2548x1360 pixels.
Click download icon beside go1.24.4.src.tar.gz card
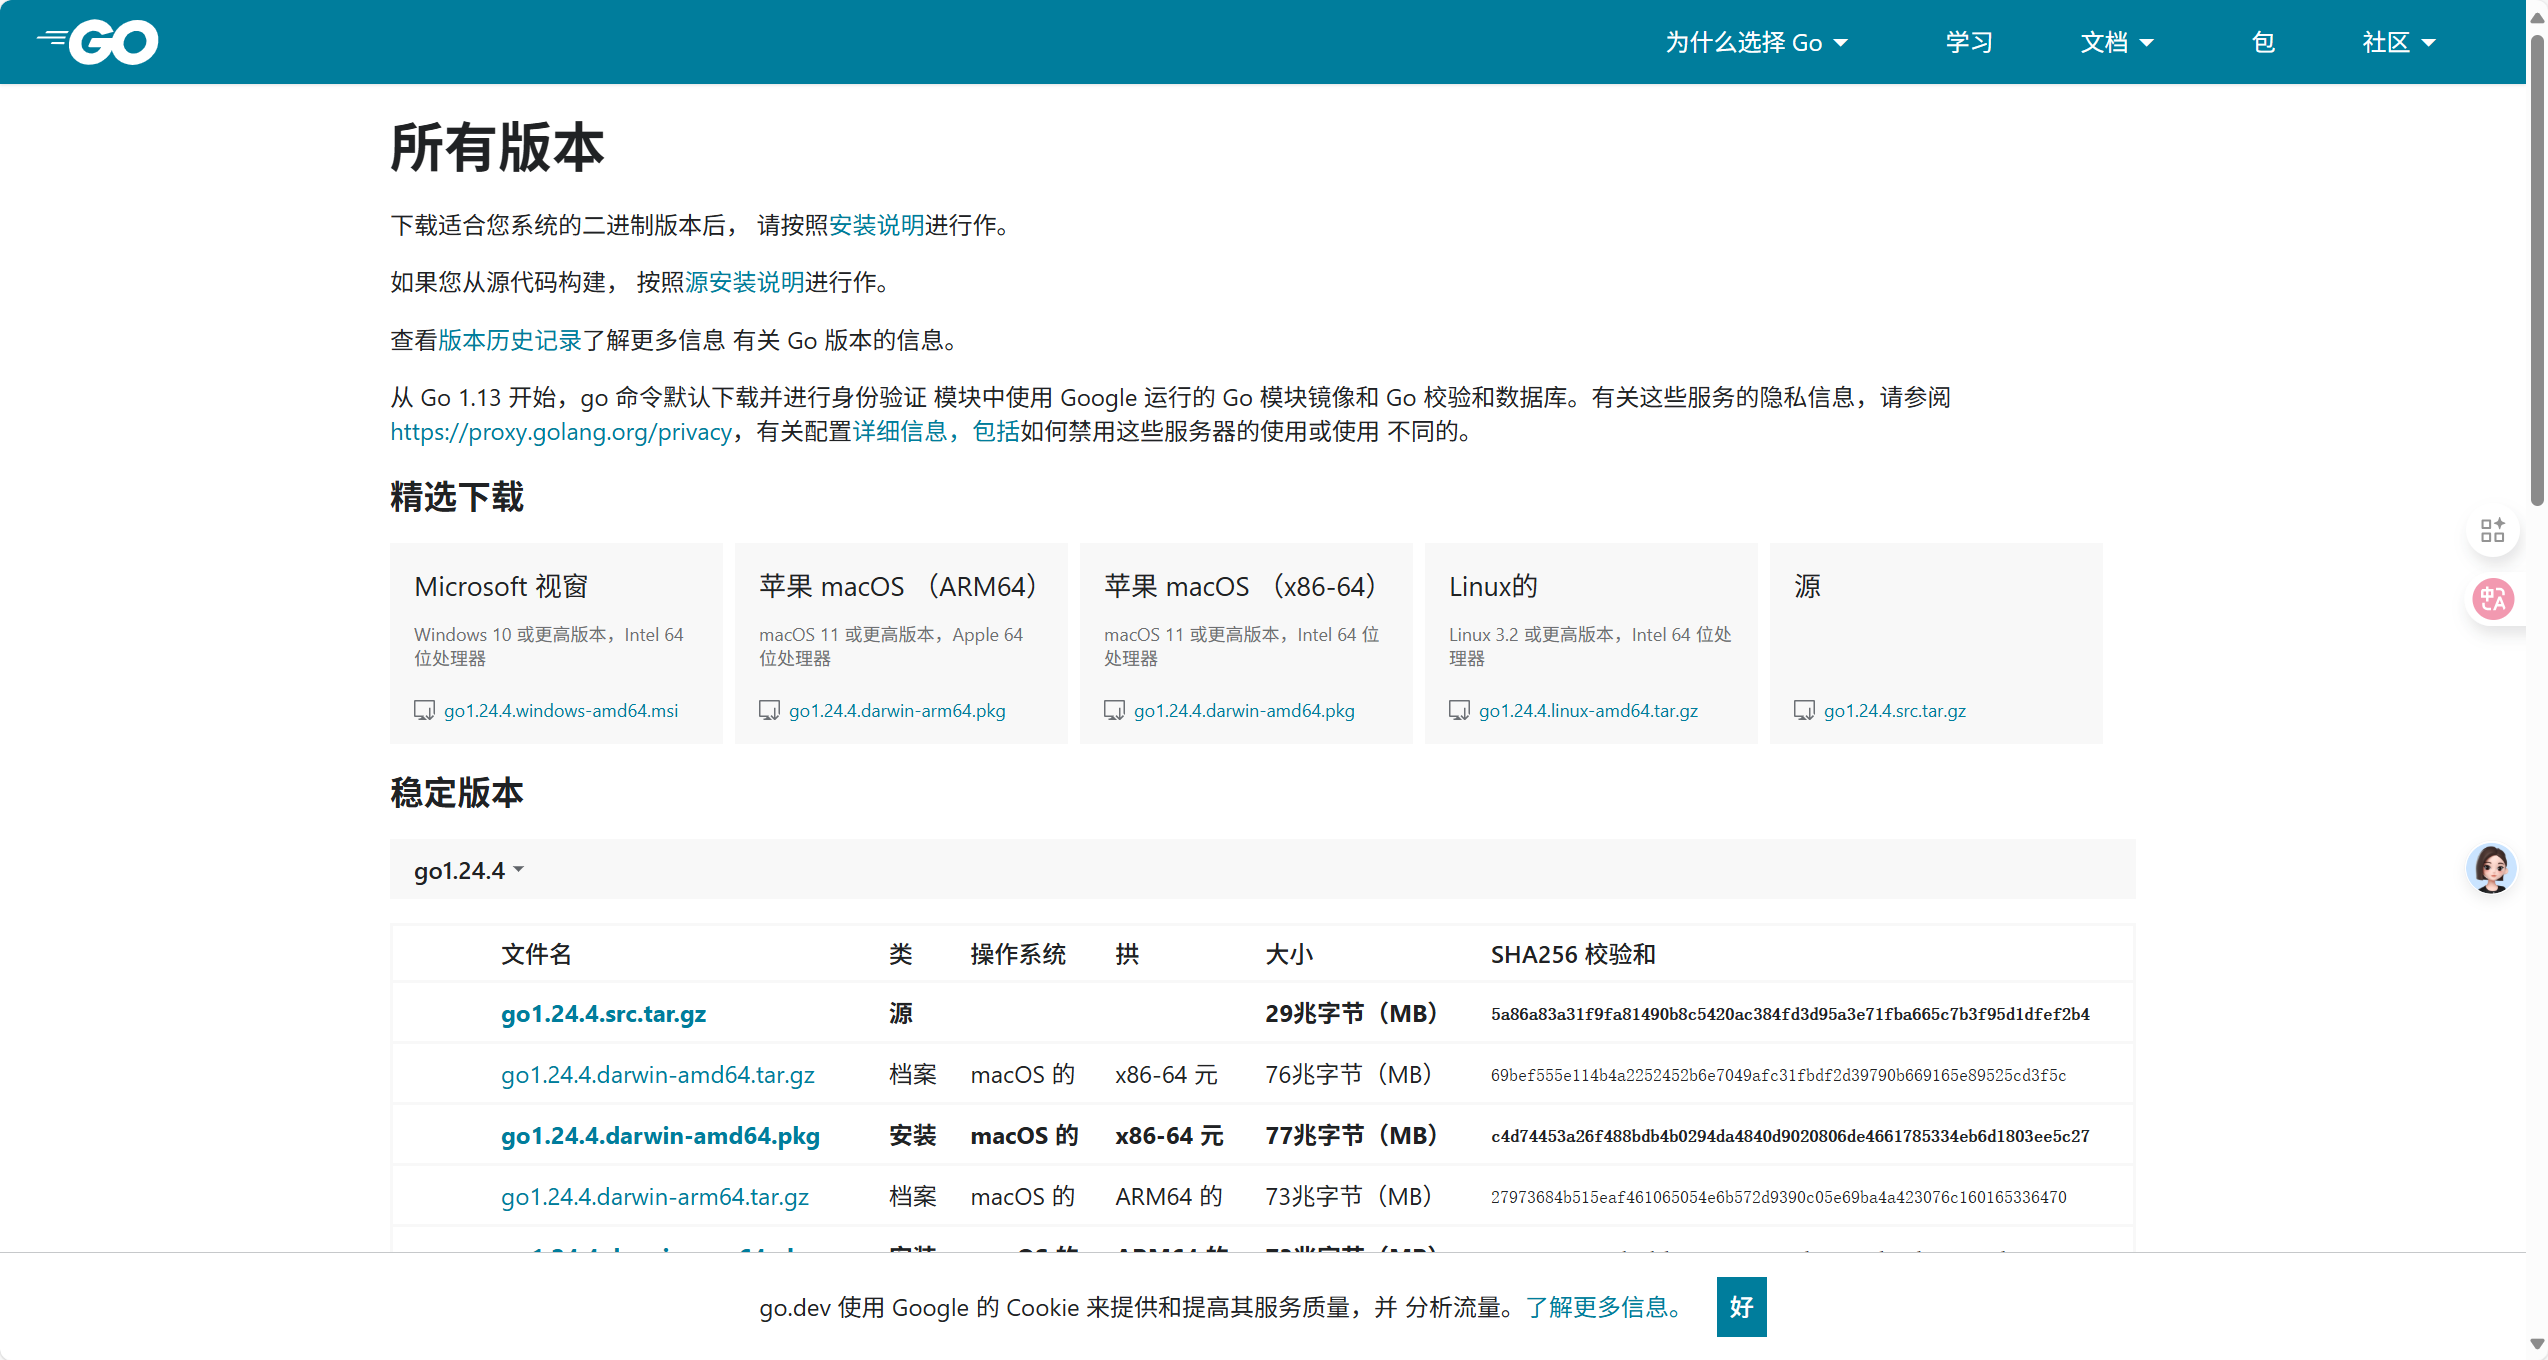click(1804, 710)
